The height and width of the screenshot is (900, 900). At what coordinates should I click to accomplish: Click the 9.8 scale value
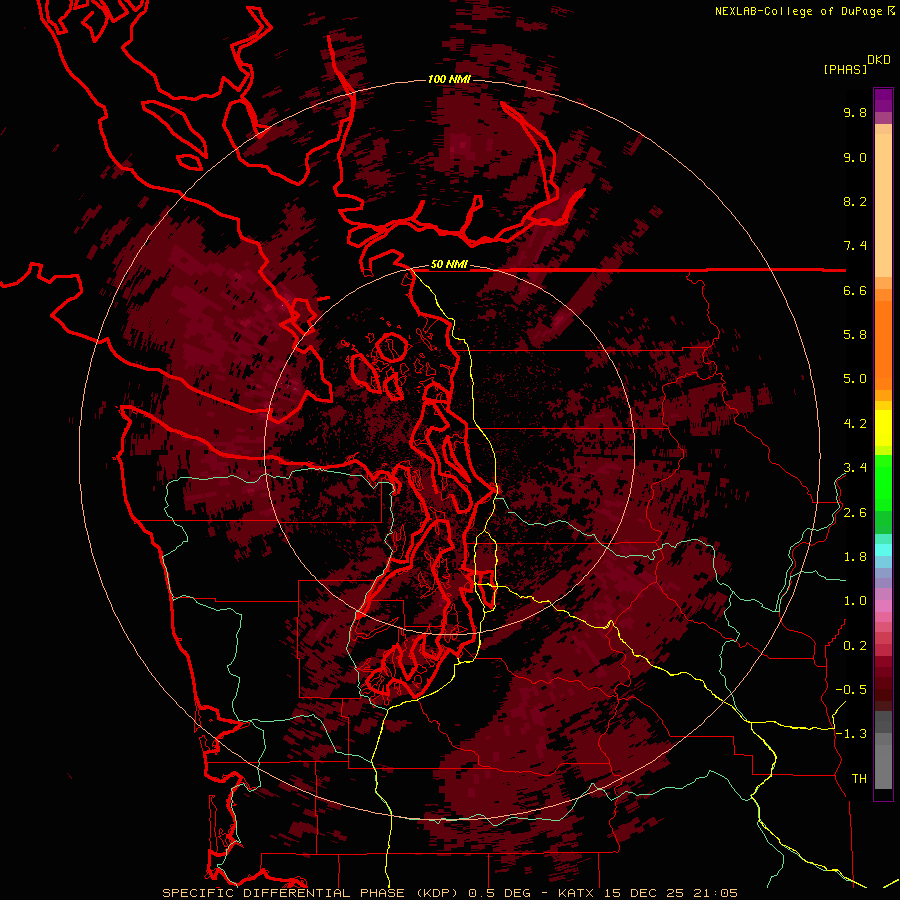(x=855, y=112)
